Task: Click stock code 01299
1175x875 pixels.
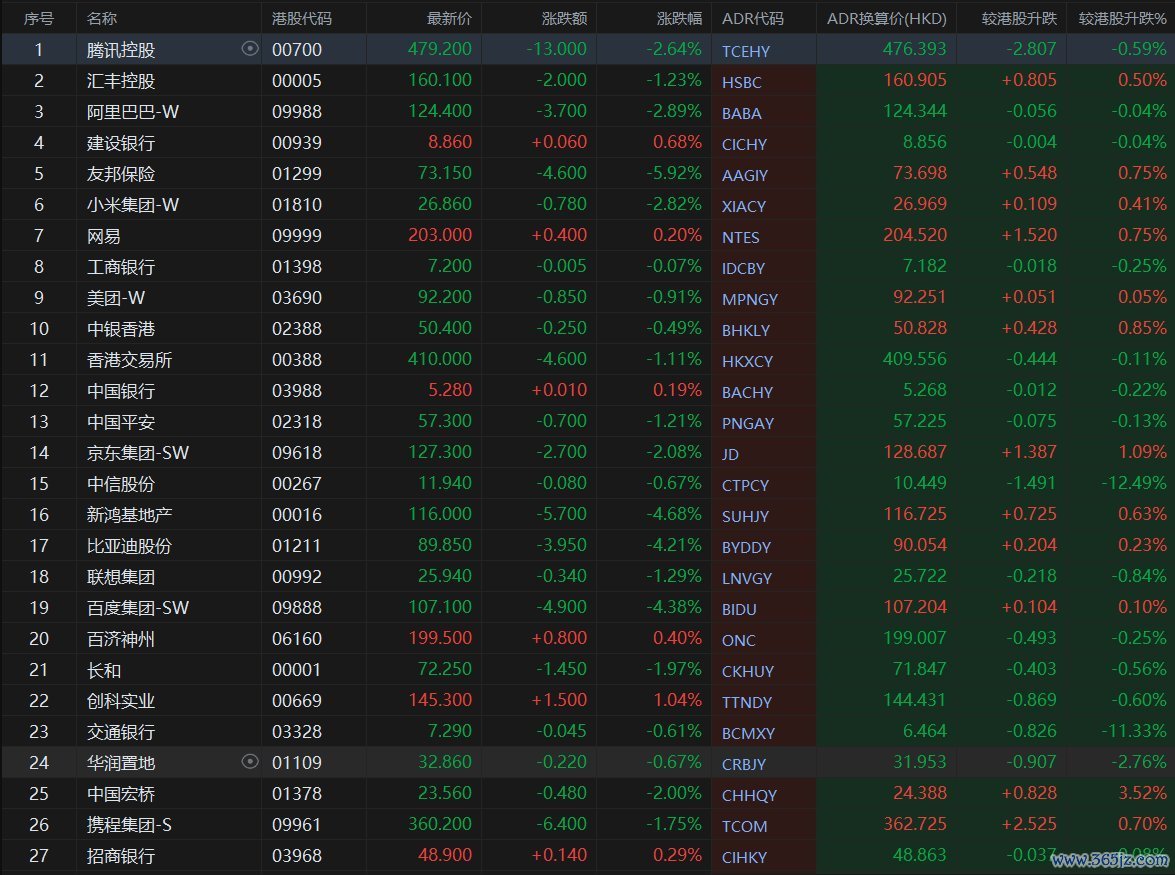Action: point(297,174)
